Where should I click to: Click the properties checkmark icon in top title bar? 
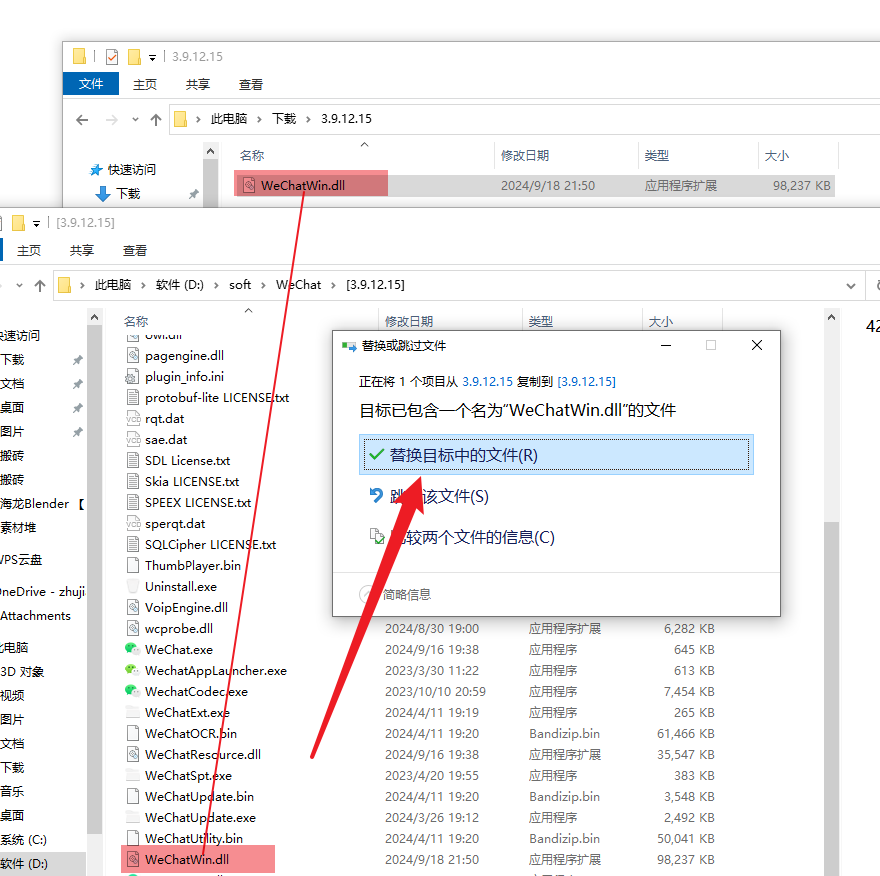click(x=112, y=56)
